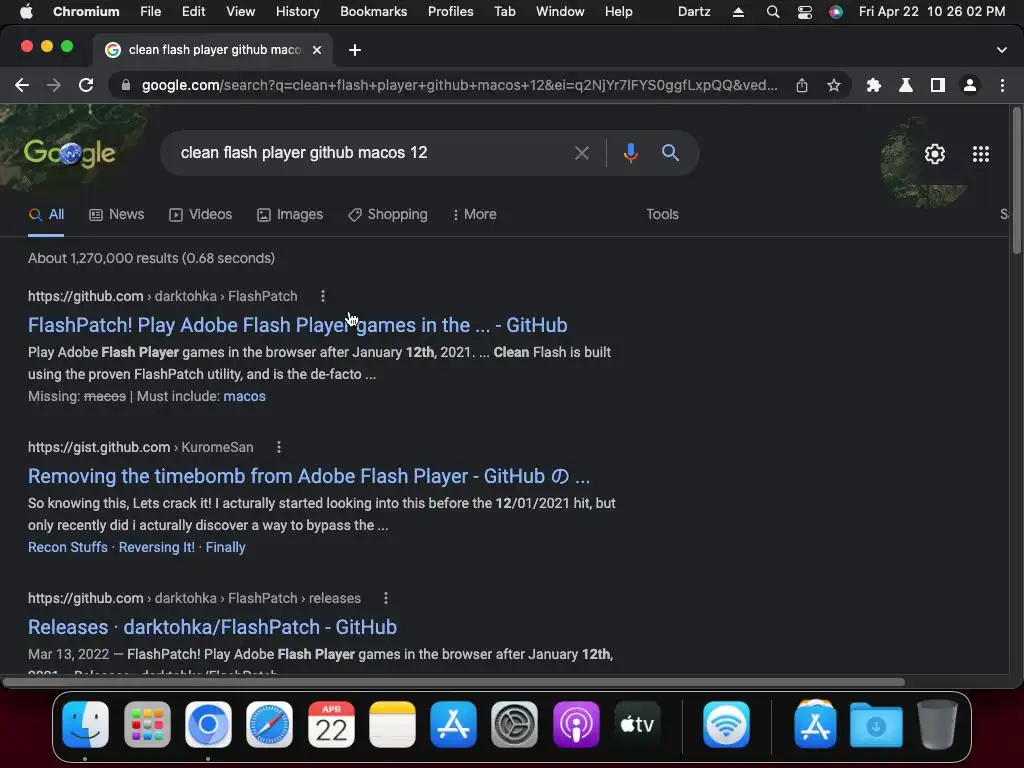Expand the More search filters

click(475, 214)
